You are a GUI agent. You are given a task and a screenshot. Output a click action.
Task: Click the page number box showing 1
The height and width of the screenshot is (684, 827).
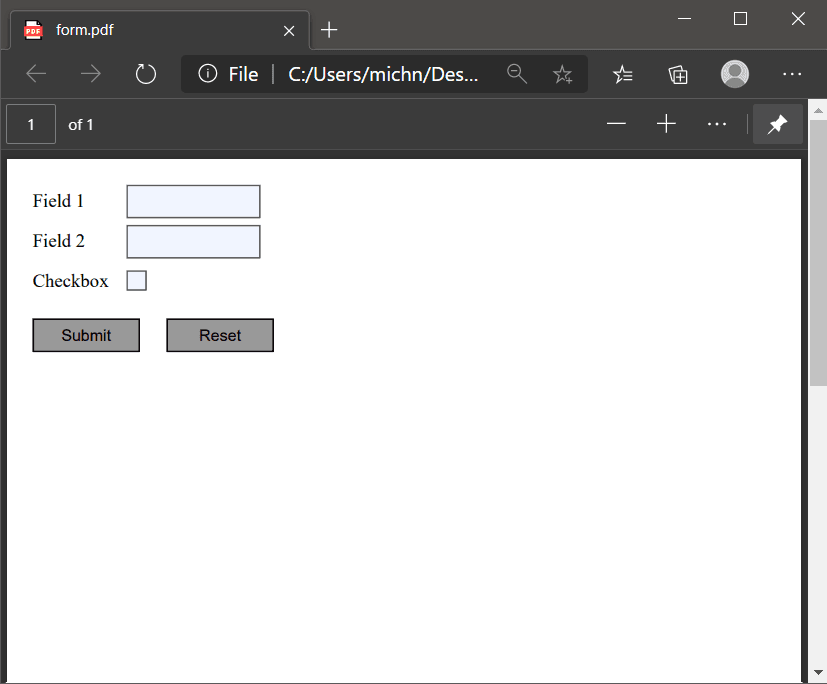coord(30,123)
